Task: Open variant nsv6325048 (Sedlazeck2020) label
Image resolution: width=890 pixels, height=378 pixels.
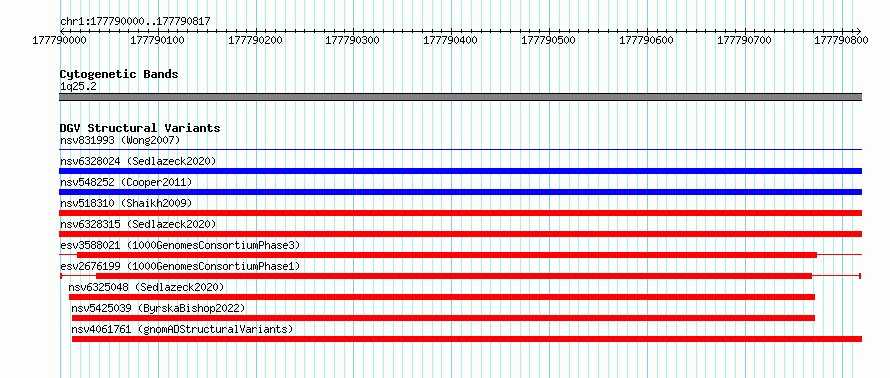Action: (x=146, y=287)
